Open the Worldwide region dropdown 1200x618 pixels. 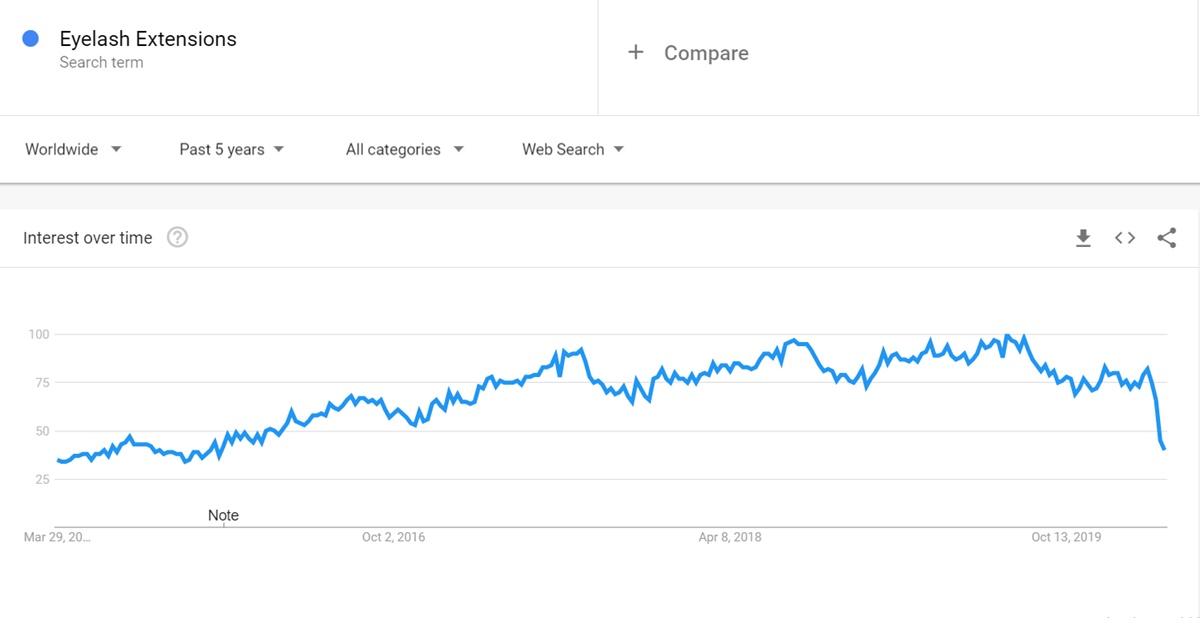pos(73,149)
